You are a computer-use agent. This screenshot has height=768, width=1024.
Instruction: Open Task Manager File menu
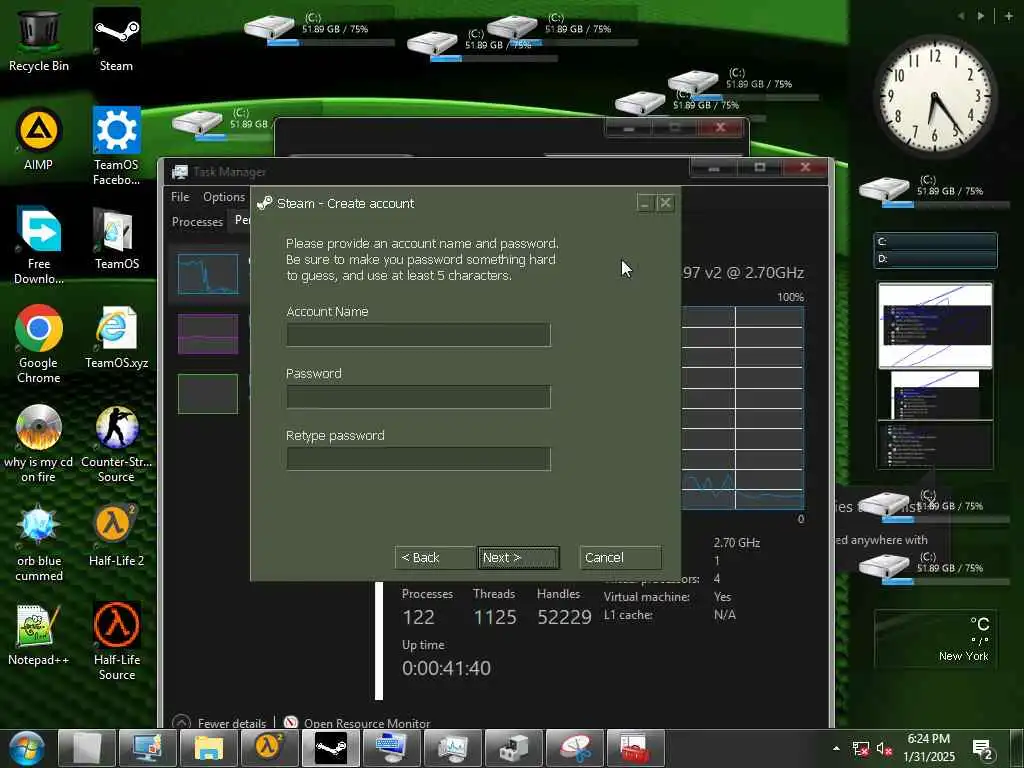(180, 197)
